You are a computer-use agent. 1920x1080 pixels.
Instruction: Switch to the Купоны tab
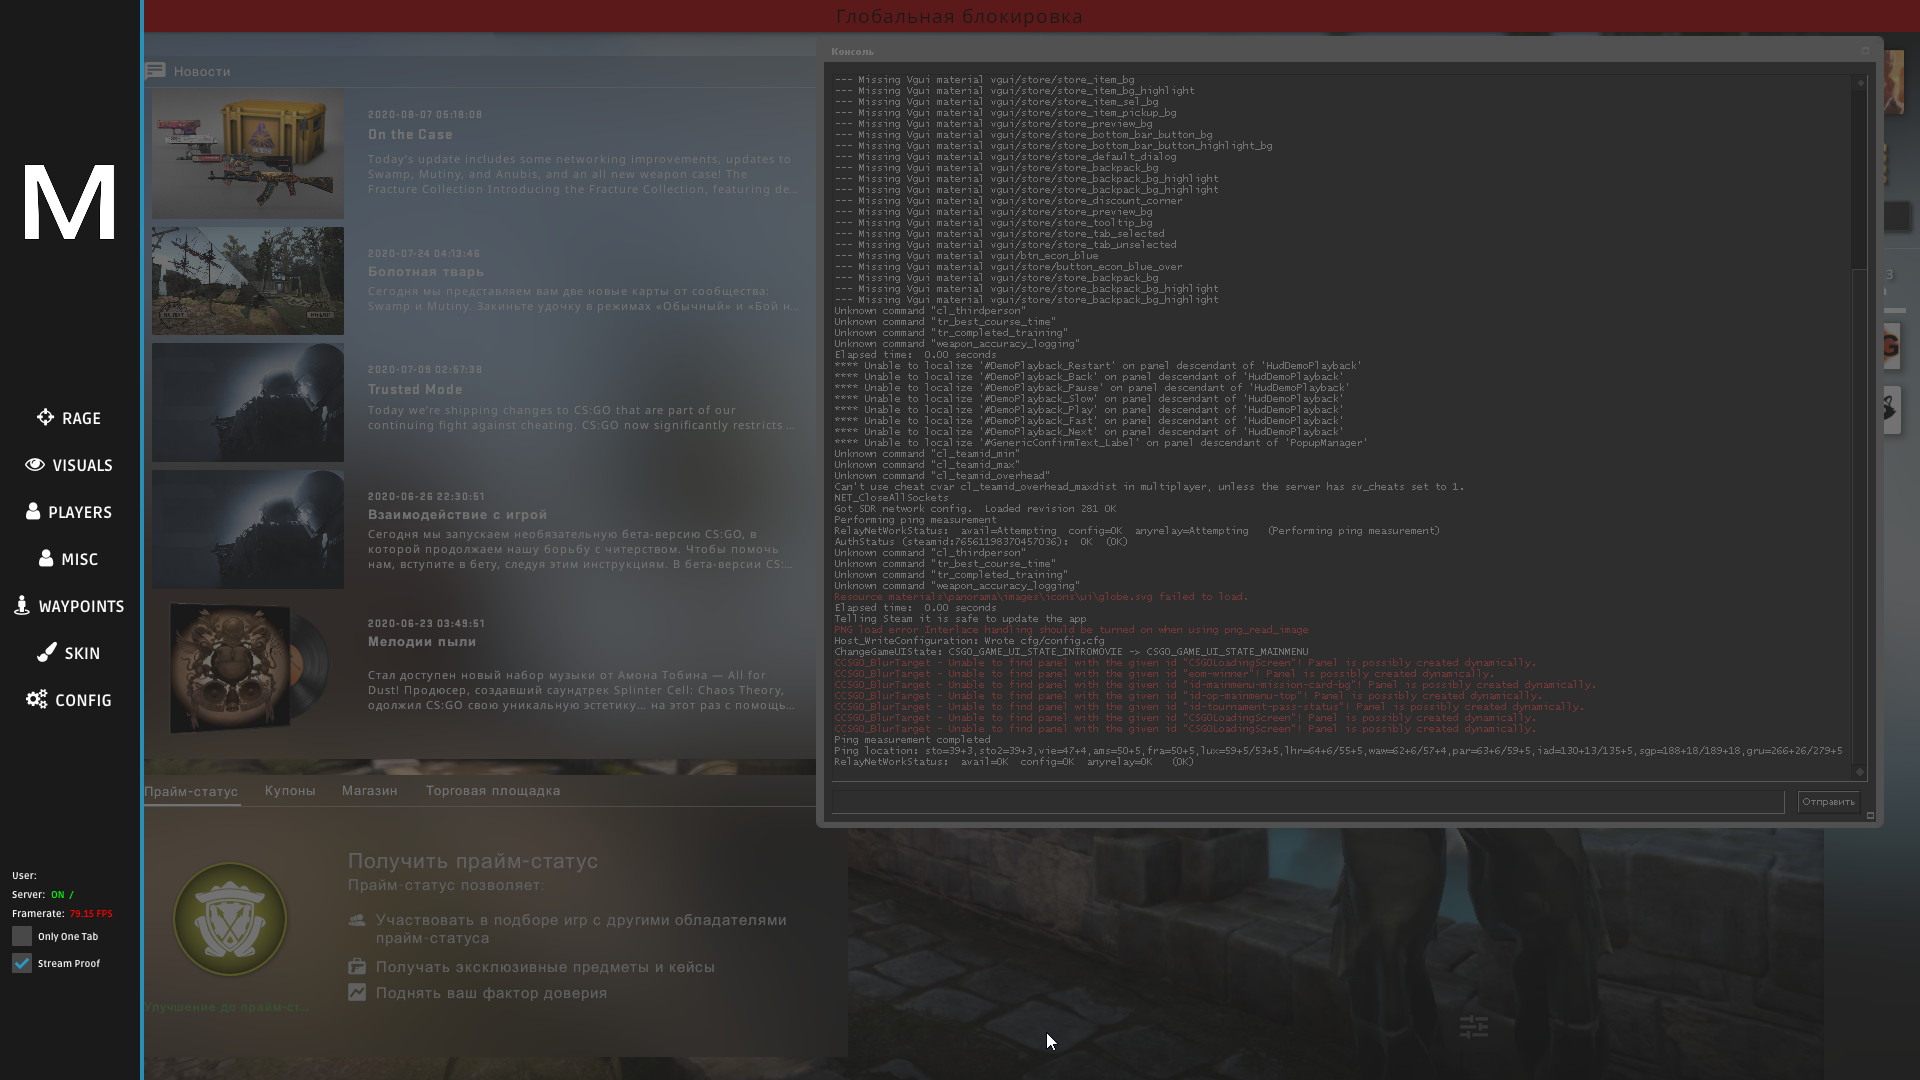(290, 790)
